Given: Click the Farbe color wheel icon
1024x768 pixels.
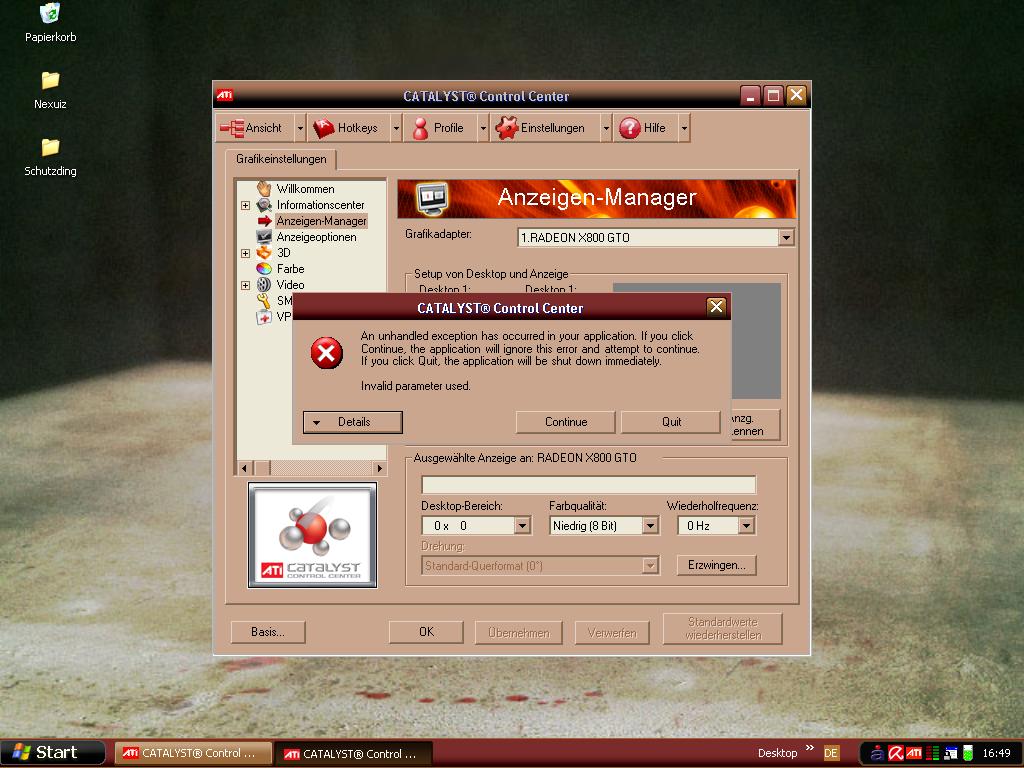Looking at the screenshot, I should [264, 269].
